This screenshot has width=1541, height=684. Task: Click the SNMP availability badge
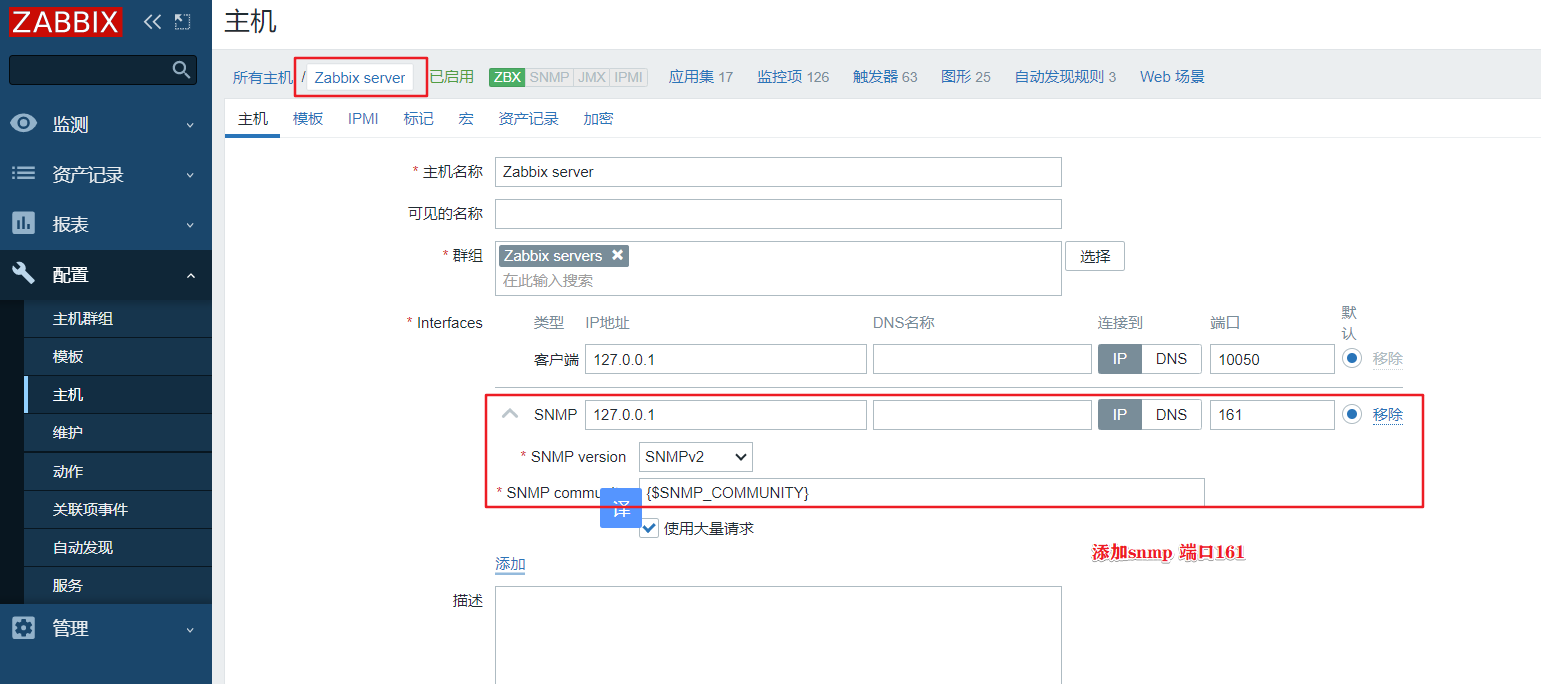coord(549,77)
